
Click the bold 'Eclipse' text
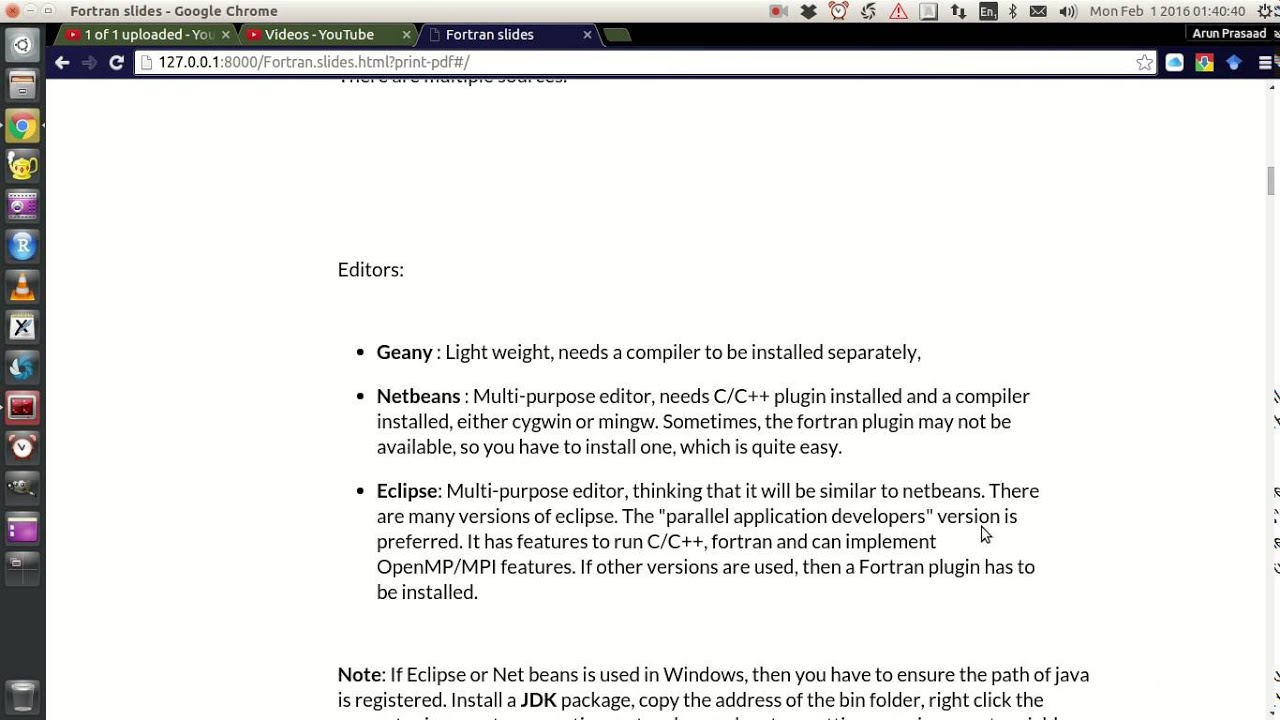(x=407, y=490)
